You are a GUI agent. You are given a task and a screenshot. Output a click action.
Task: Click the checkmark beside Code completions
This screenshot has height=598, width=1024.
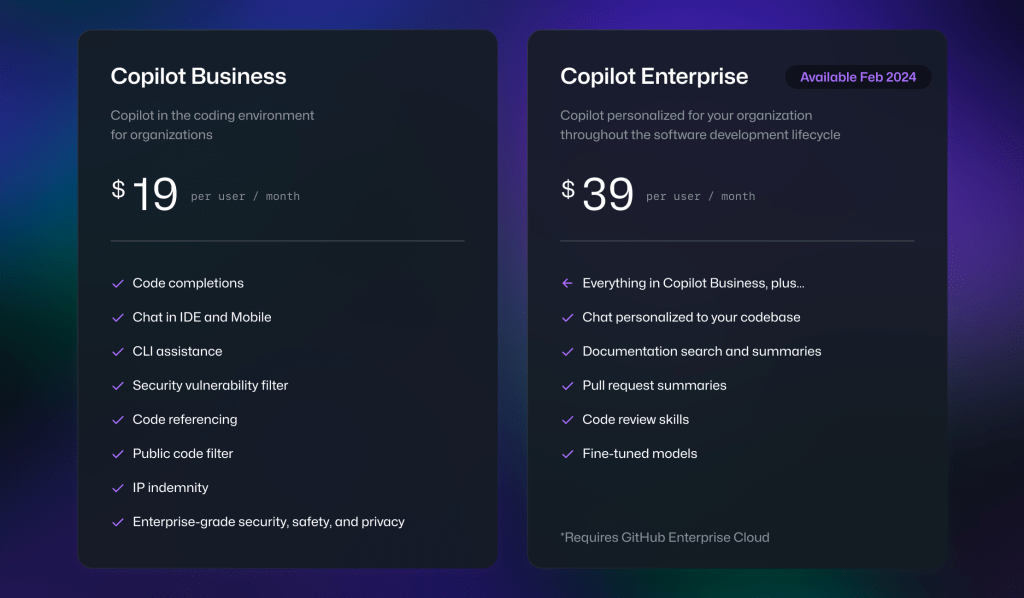click(117, 283)
